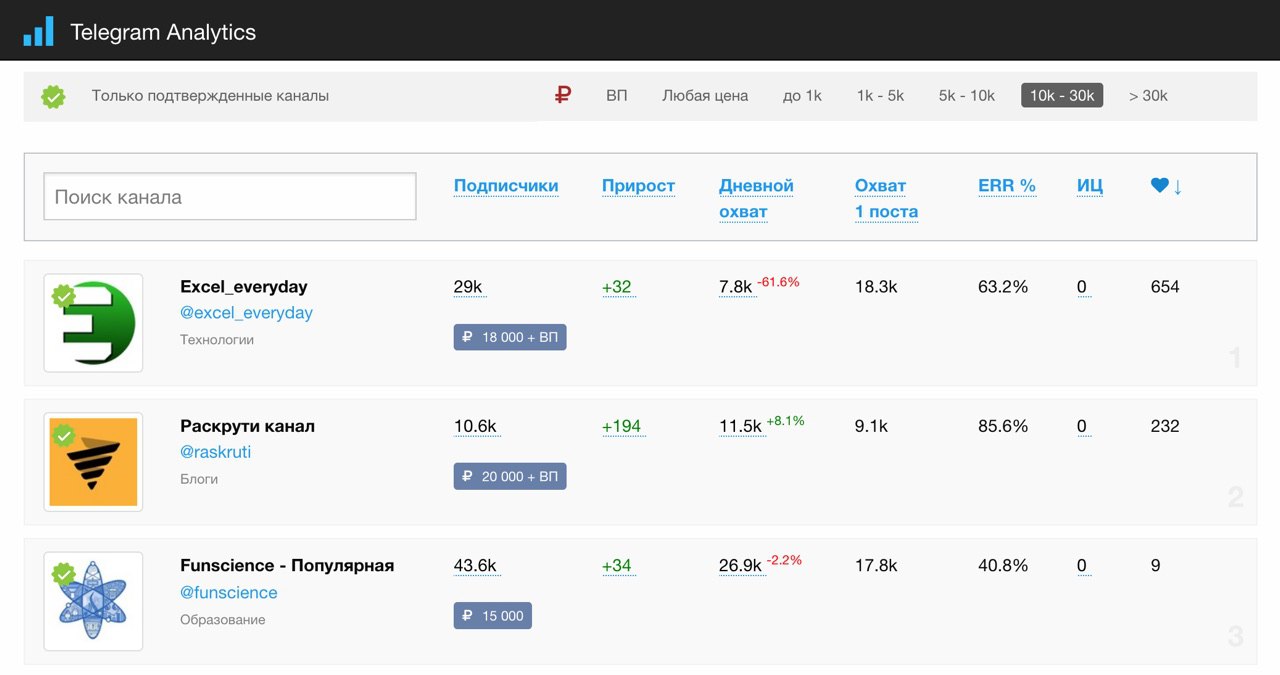Screen dimensions: 1280x675
Task: Click the Образование category label
Action: pyautogui.click(x=223, y=619)
